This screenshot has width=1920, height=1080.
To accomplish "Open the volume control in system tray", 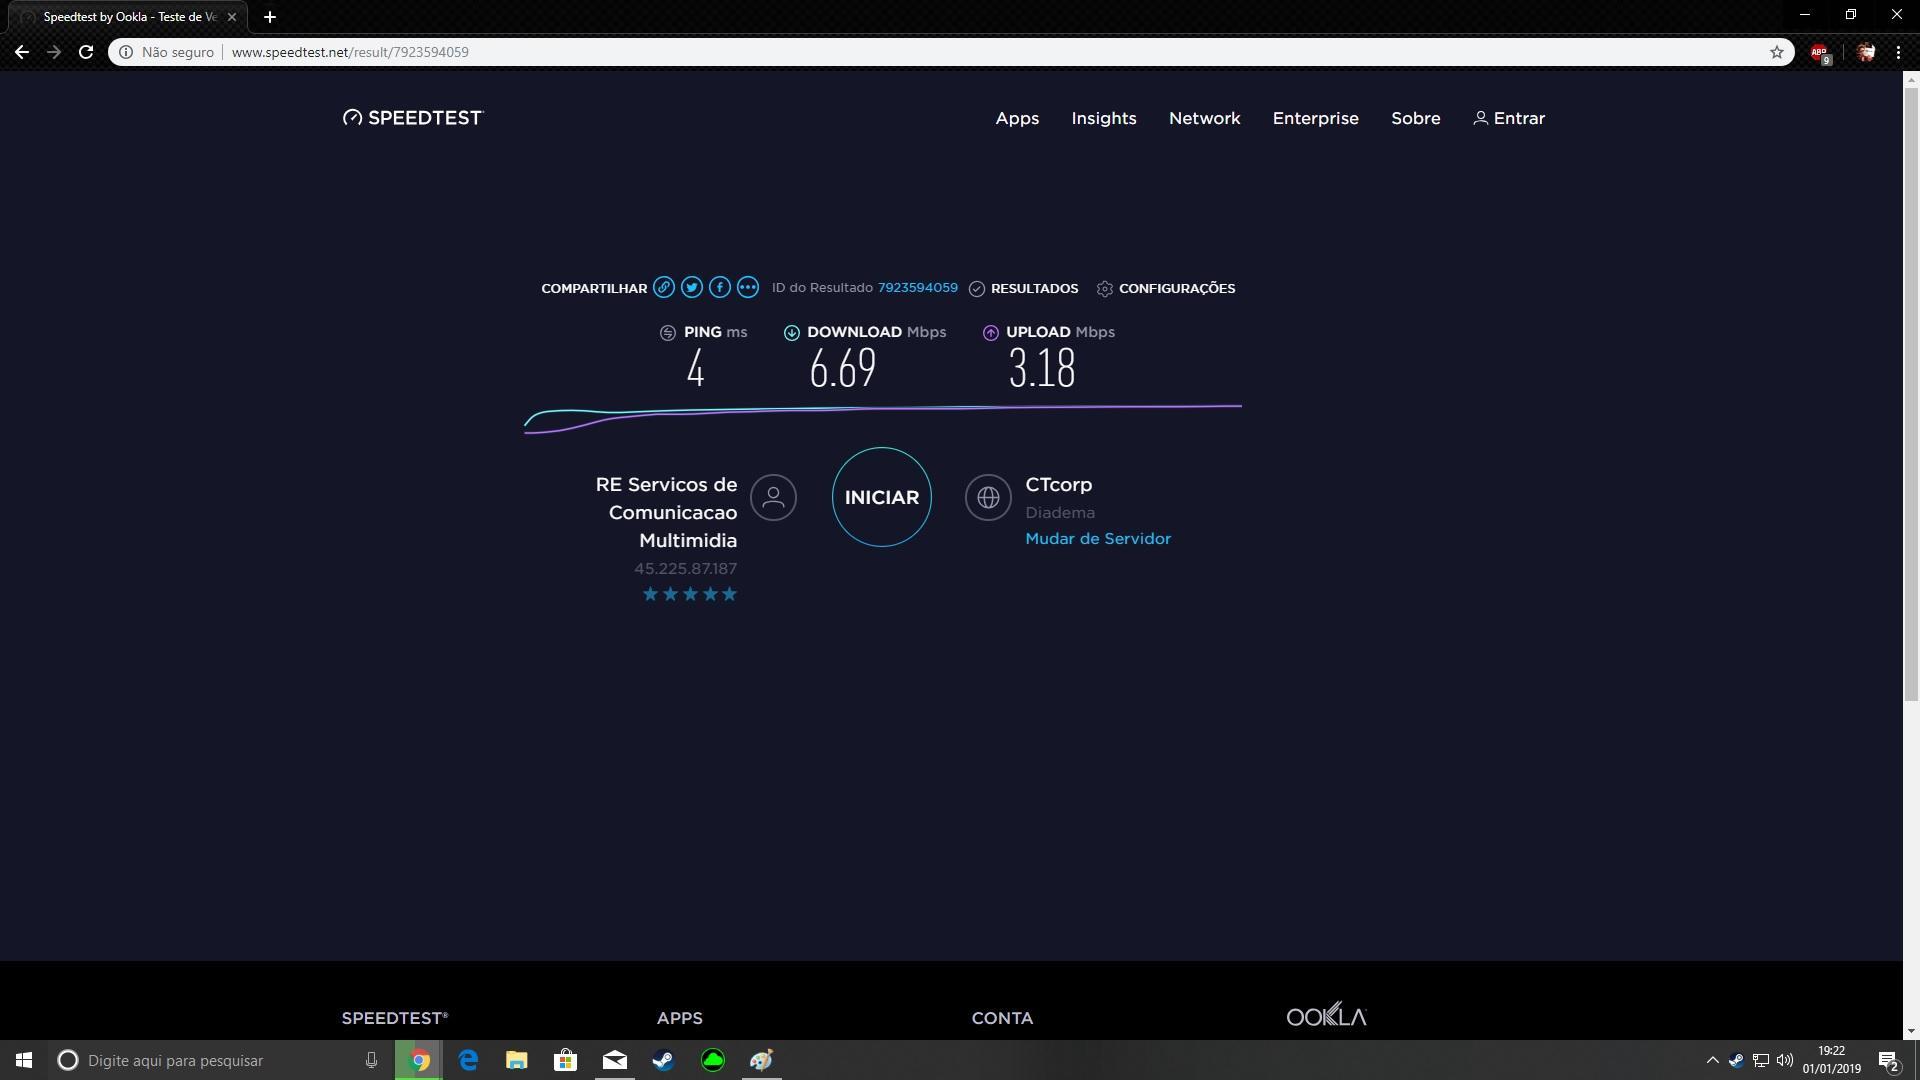I will pyautogui.click(x=1784, y=1060).
